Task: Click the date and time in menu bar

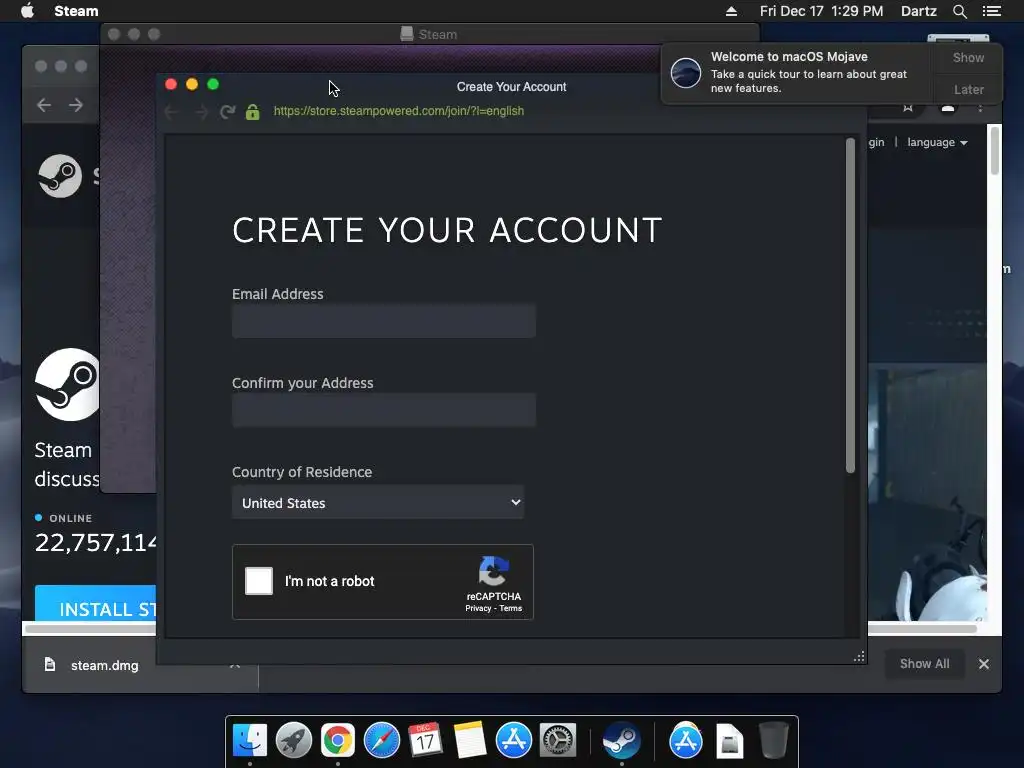Action: (x=821, y=11)
